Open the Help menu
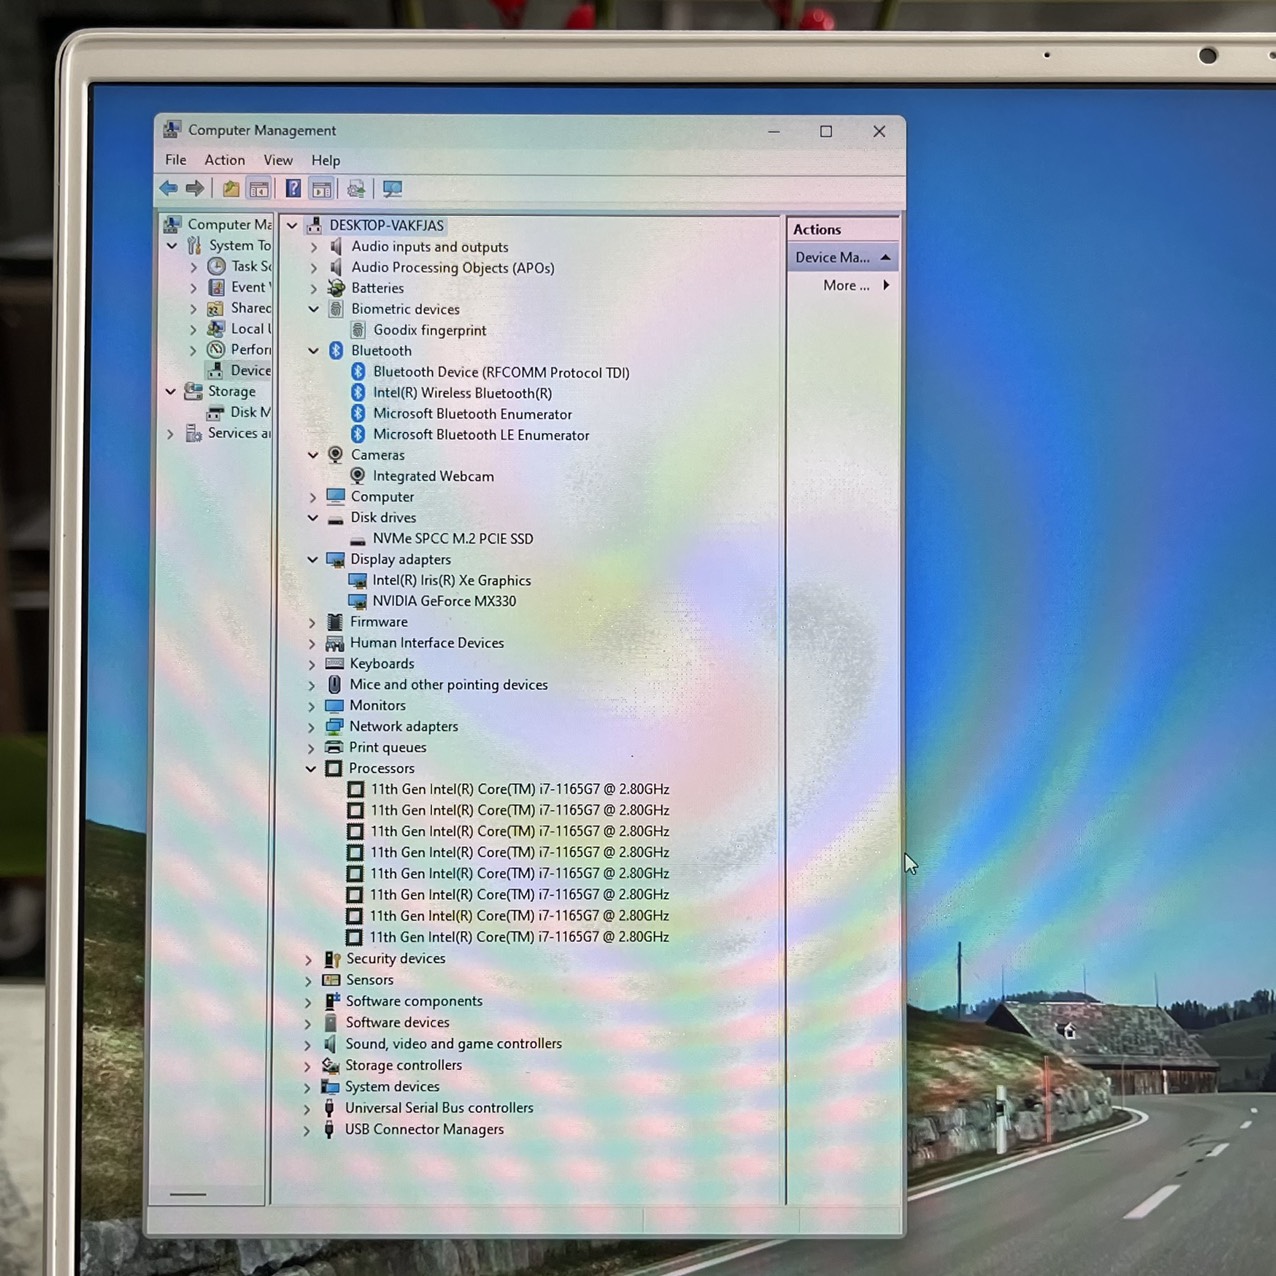This screenshot has height=1276, width=1276. click(x=326, y=160)
